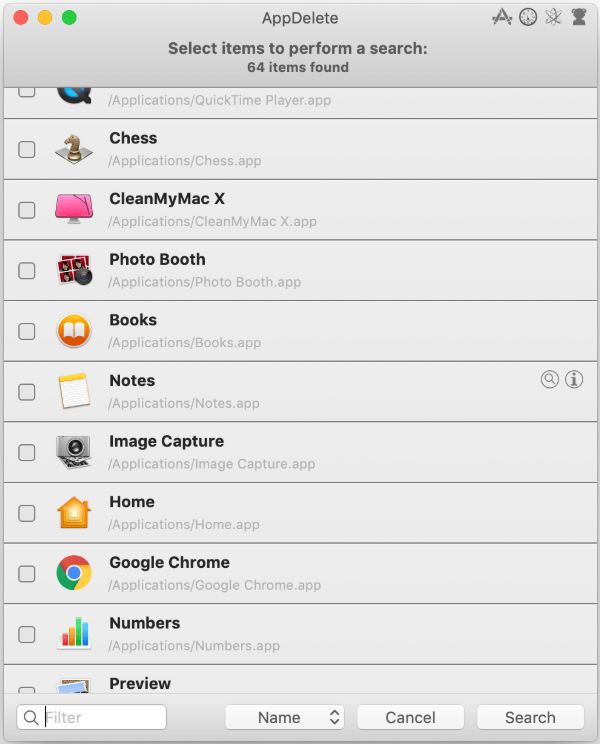Select the Notes list row
Screen dimensions: 600x744
[300, 391]
